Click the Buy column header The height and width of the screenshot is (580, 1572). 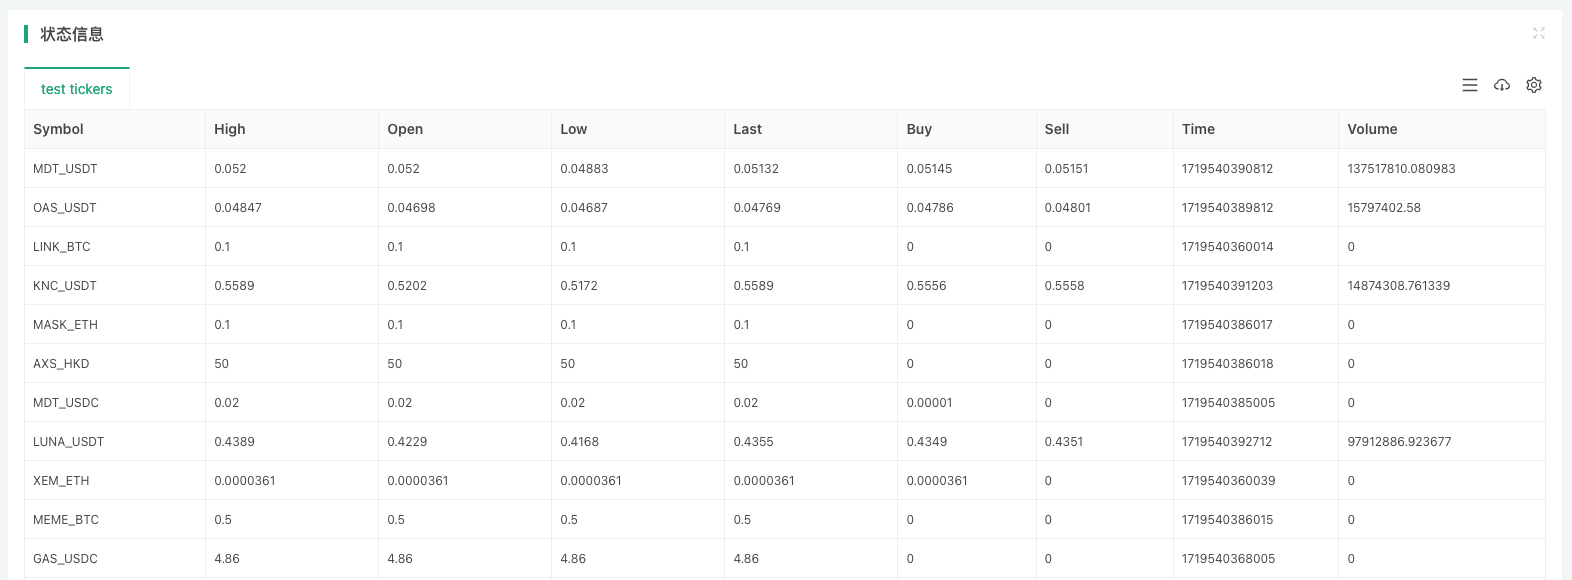[918, 129]
